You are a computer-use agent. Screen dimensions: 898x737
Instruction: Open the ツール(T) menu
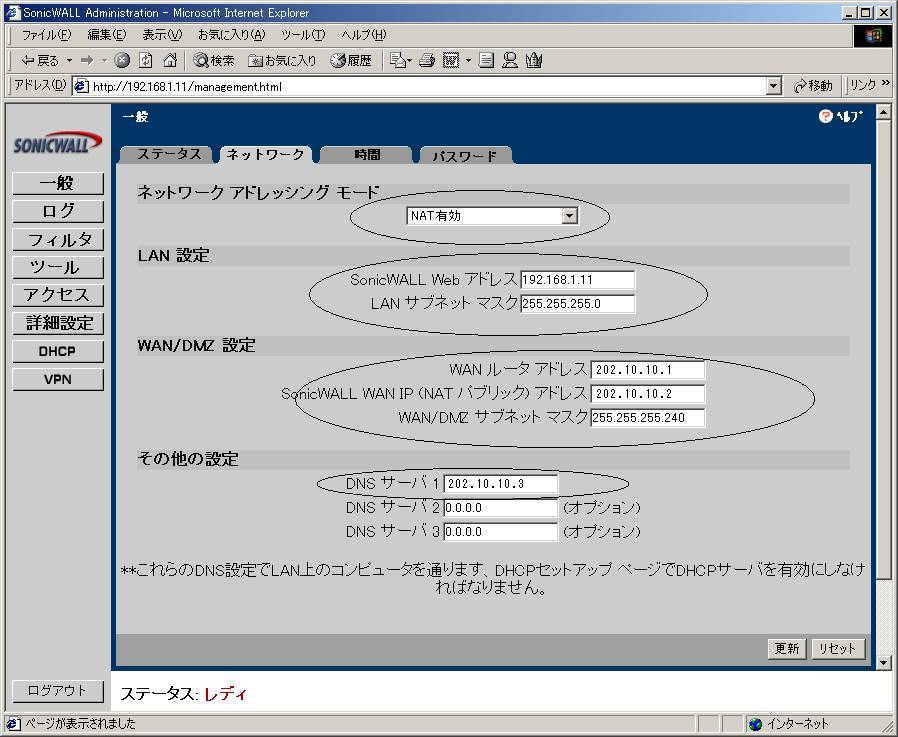click(303, 35)
